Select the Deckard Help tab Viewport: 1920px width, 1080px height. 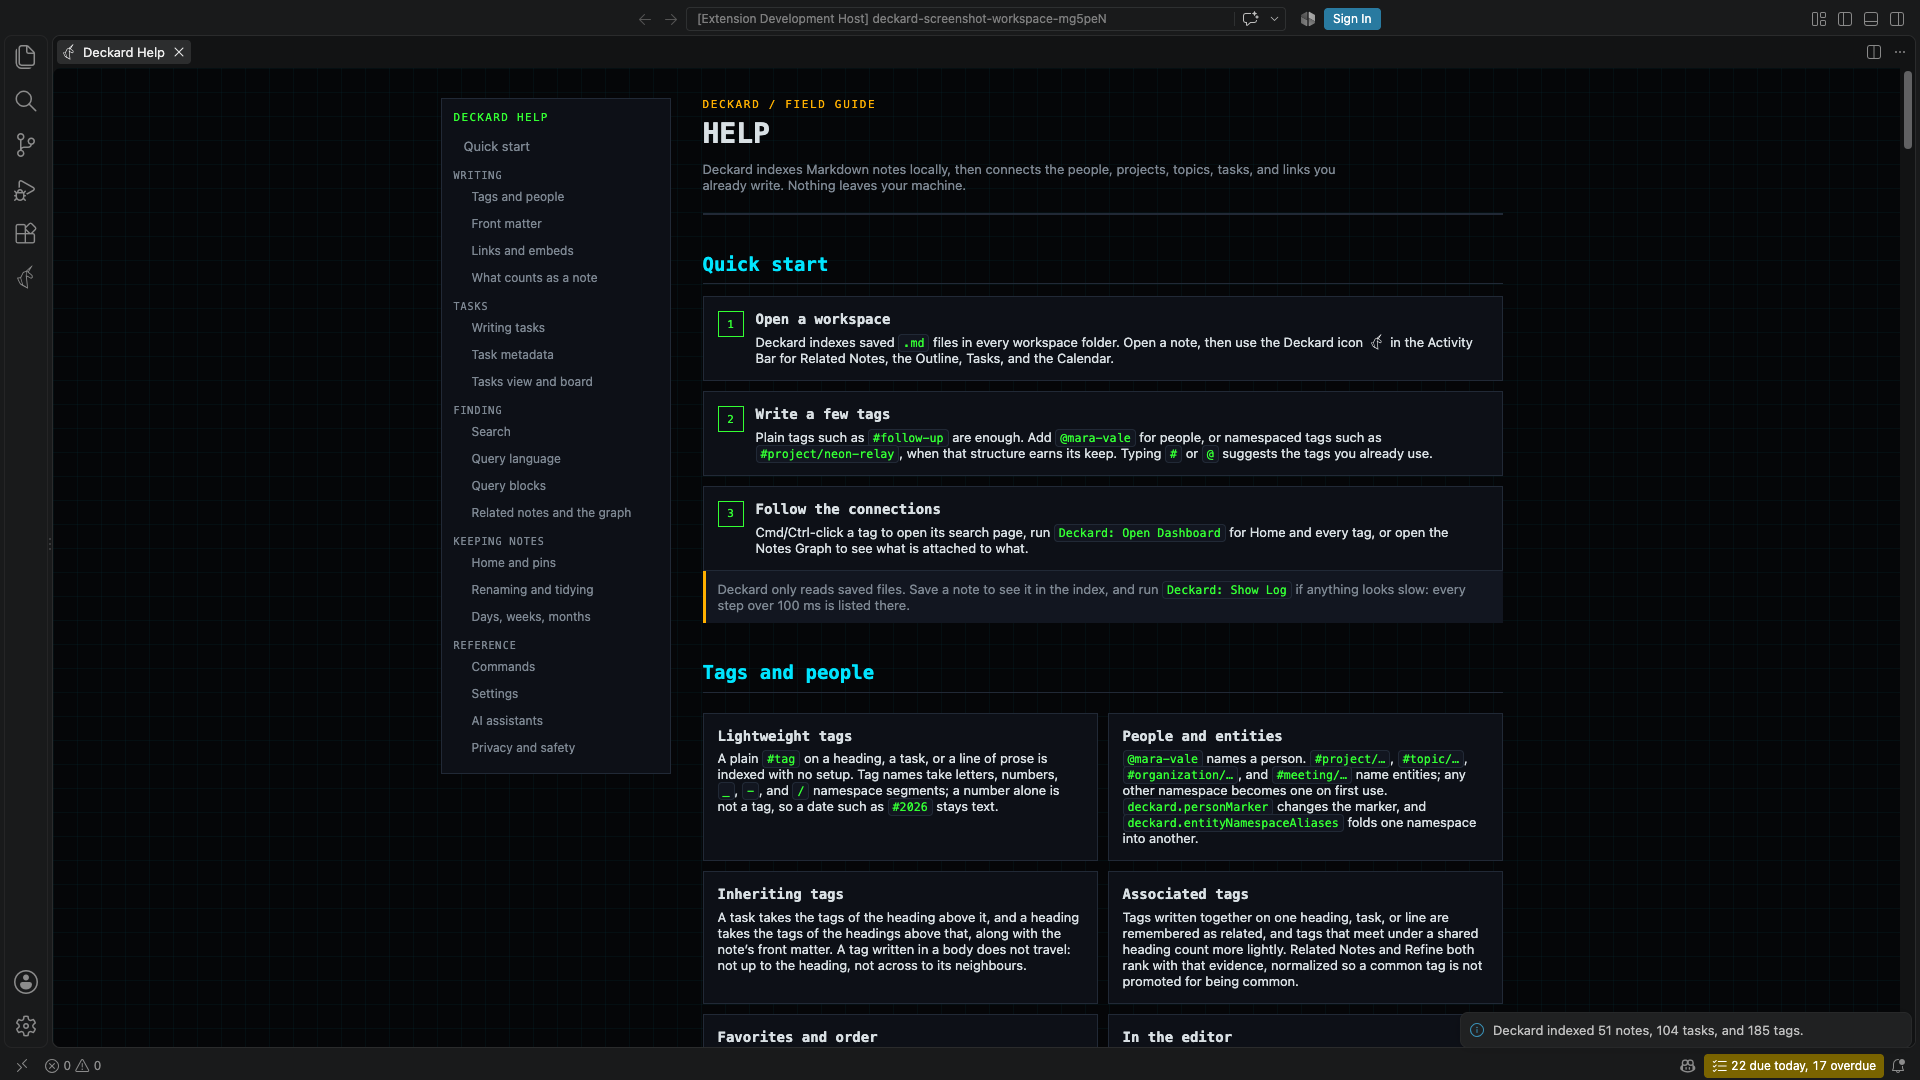[x=123, y=52]
